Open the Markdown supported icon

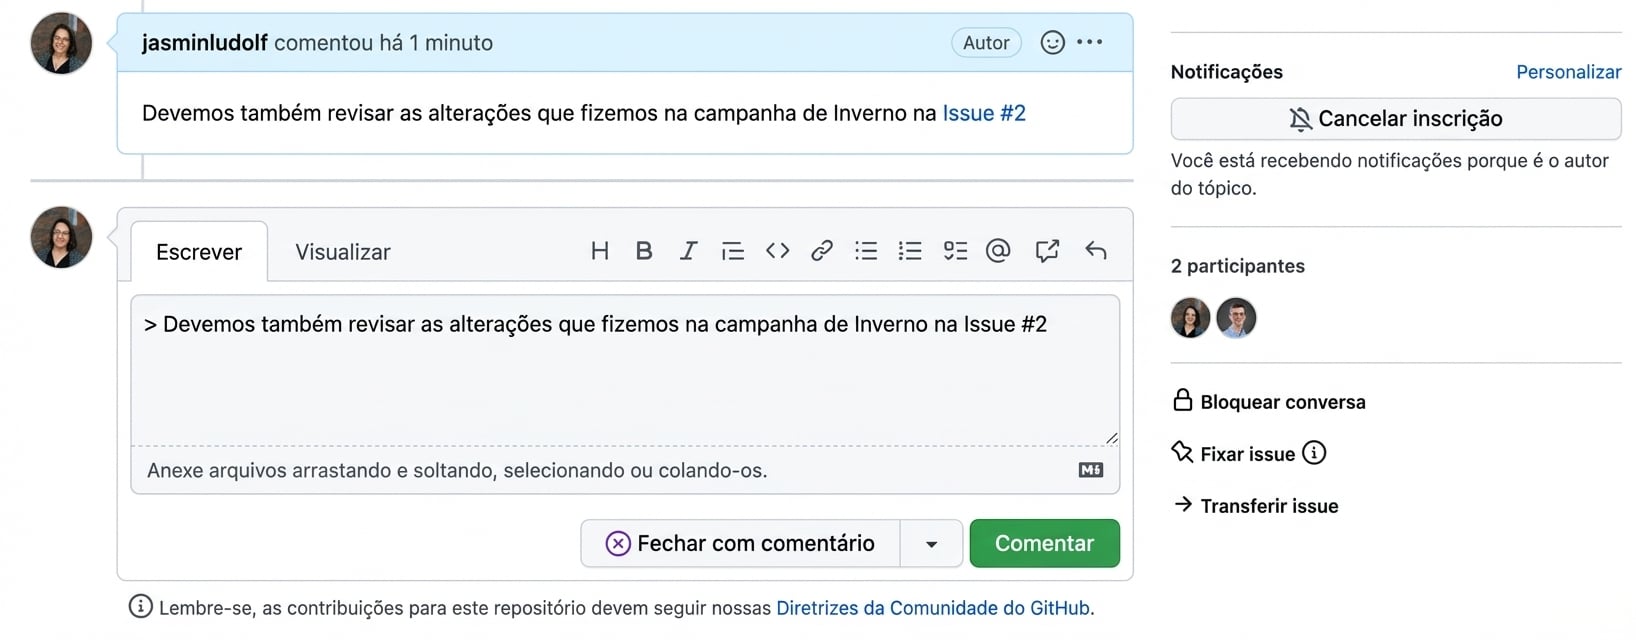pos(1091,470)
